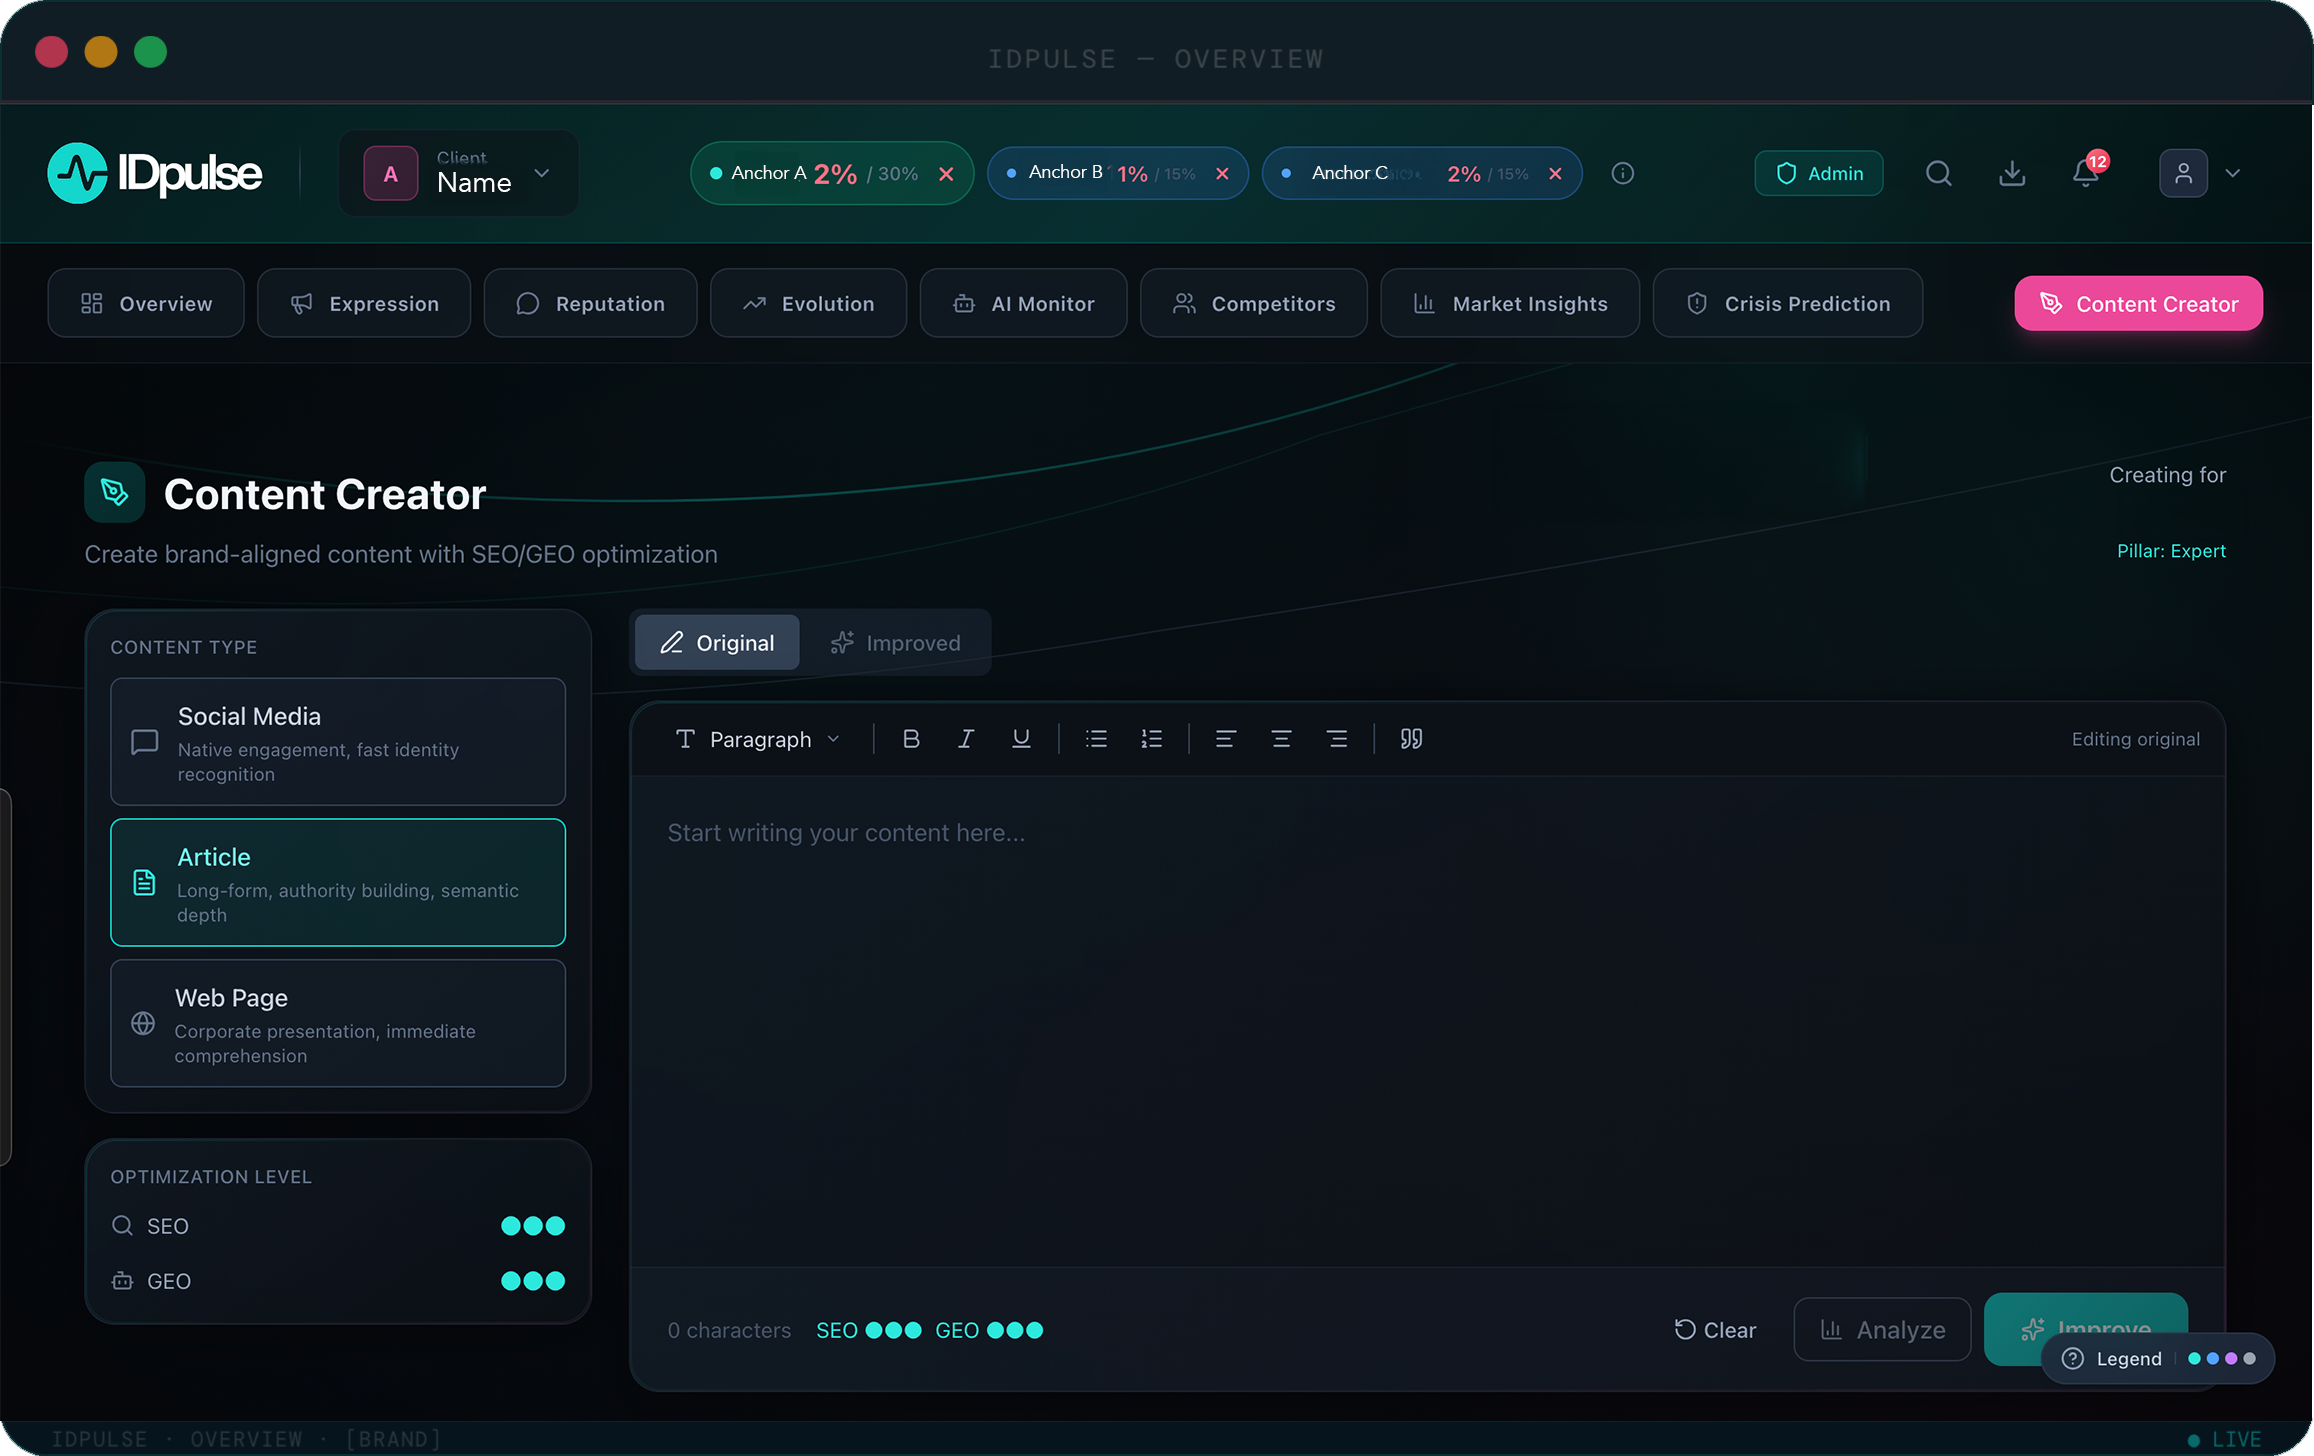2314x1456 pixels.
Task: Click the question mark icon on Legend
Action: point(2073,1359)
